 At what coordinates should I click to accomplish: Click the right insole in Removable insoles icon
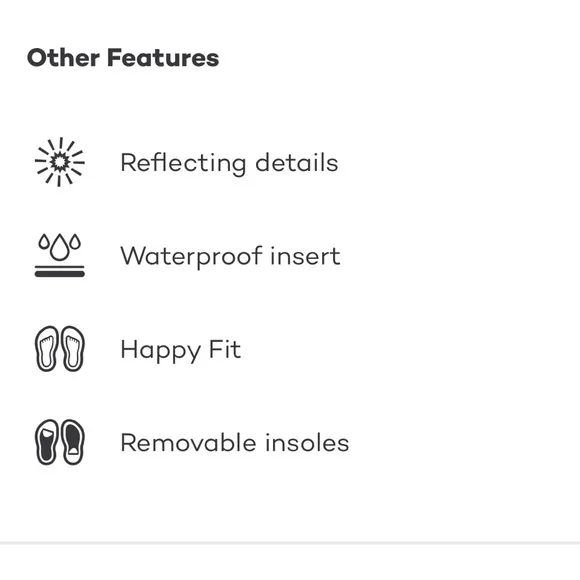coord(73,442)
